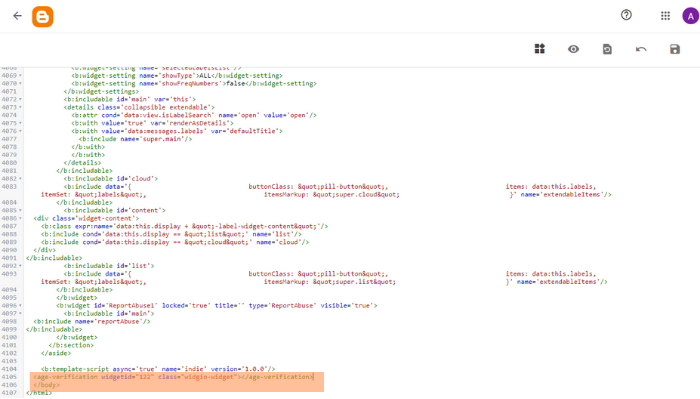Collapse the 'content' includable at line 4085

[x=21, y=211]
